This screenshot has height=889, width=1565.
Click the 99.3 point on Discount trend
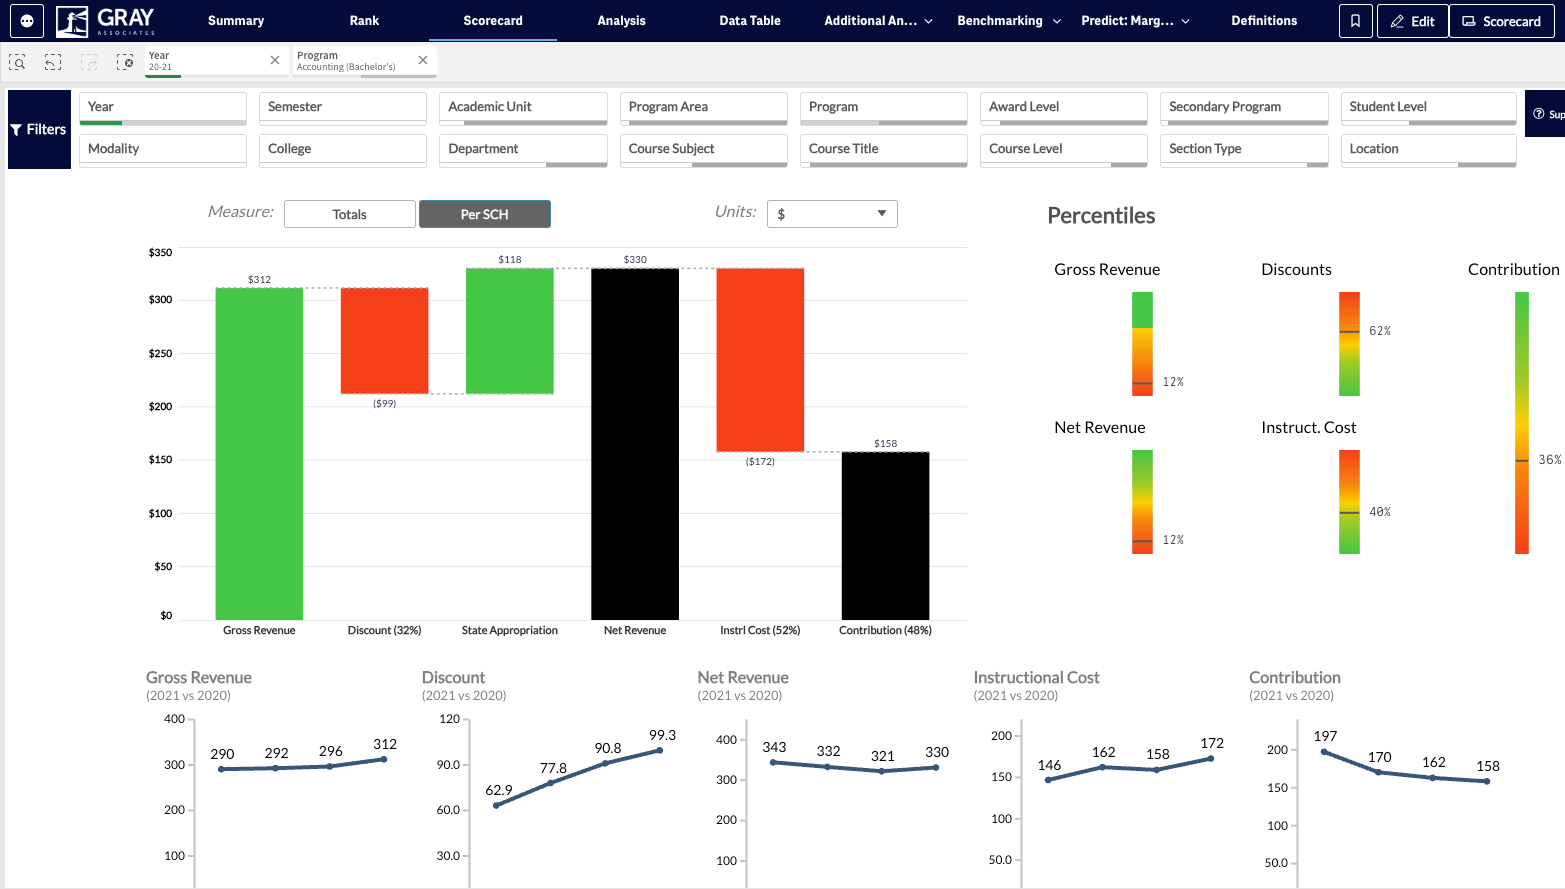click(660, 750)
